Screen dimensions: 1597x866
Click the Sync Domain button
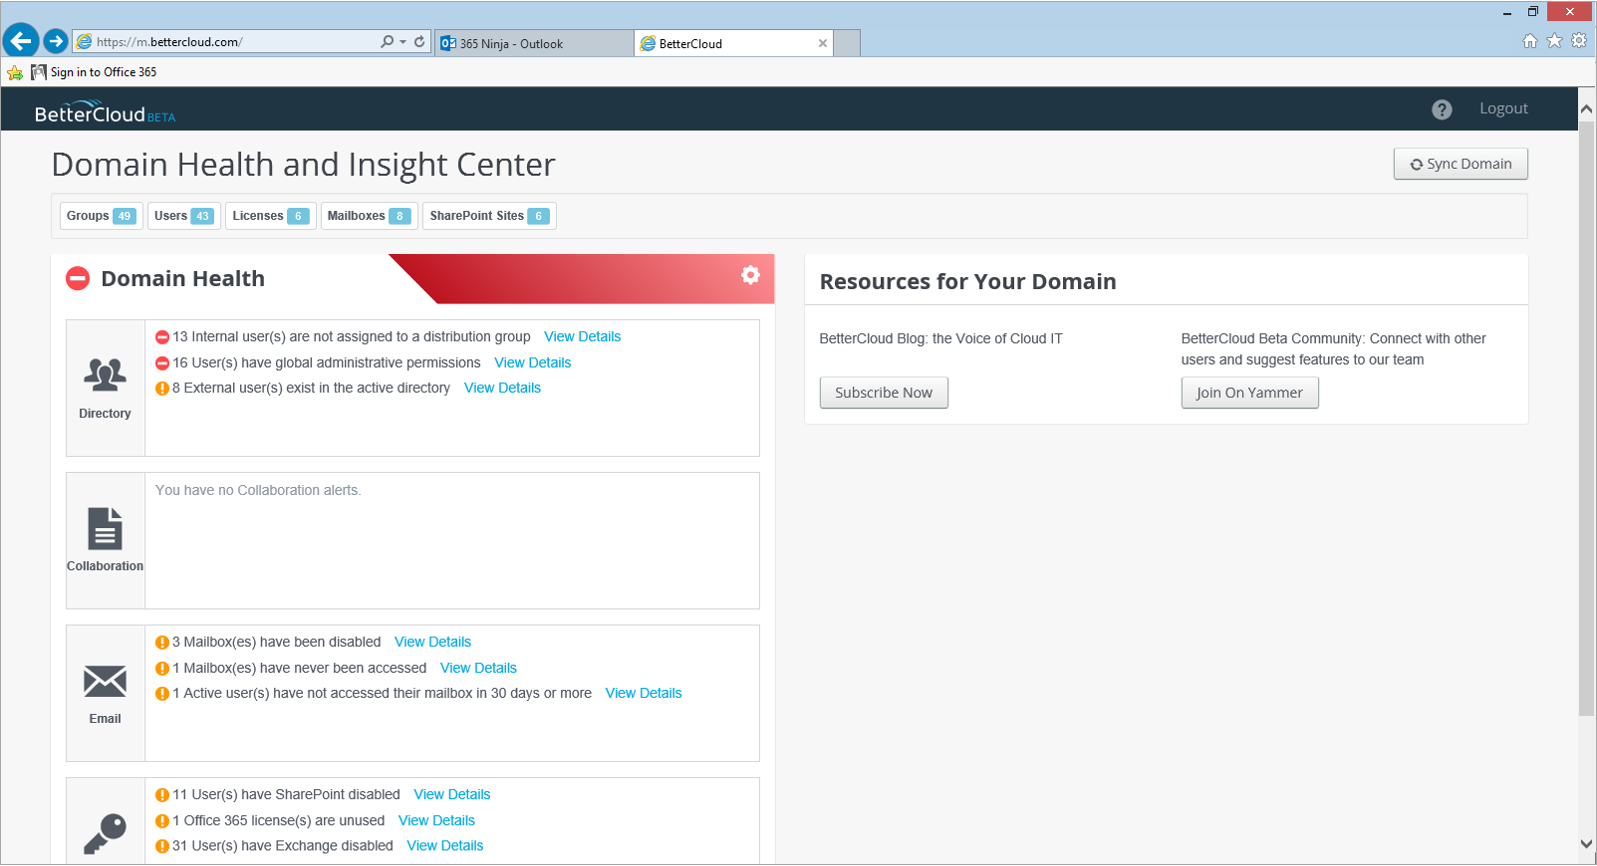tap(1460, 164)
